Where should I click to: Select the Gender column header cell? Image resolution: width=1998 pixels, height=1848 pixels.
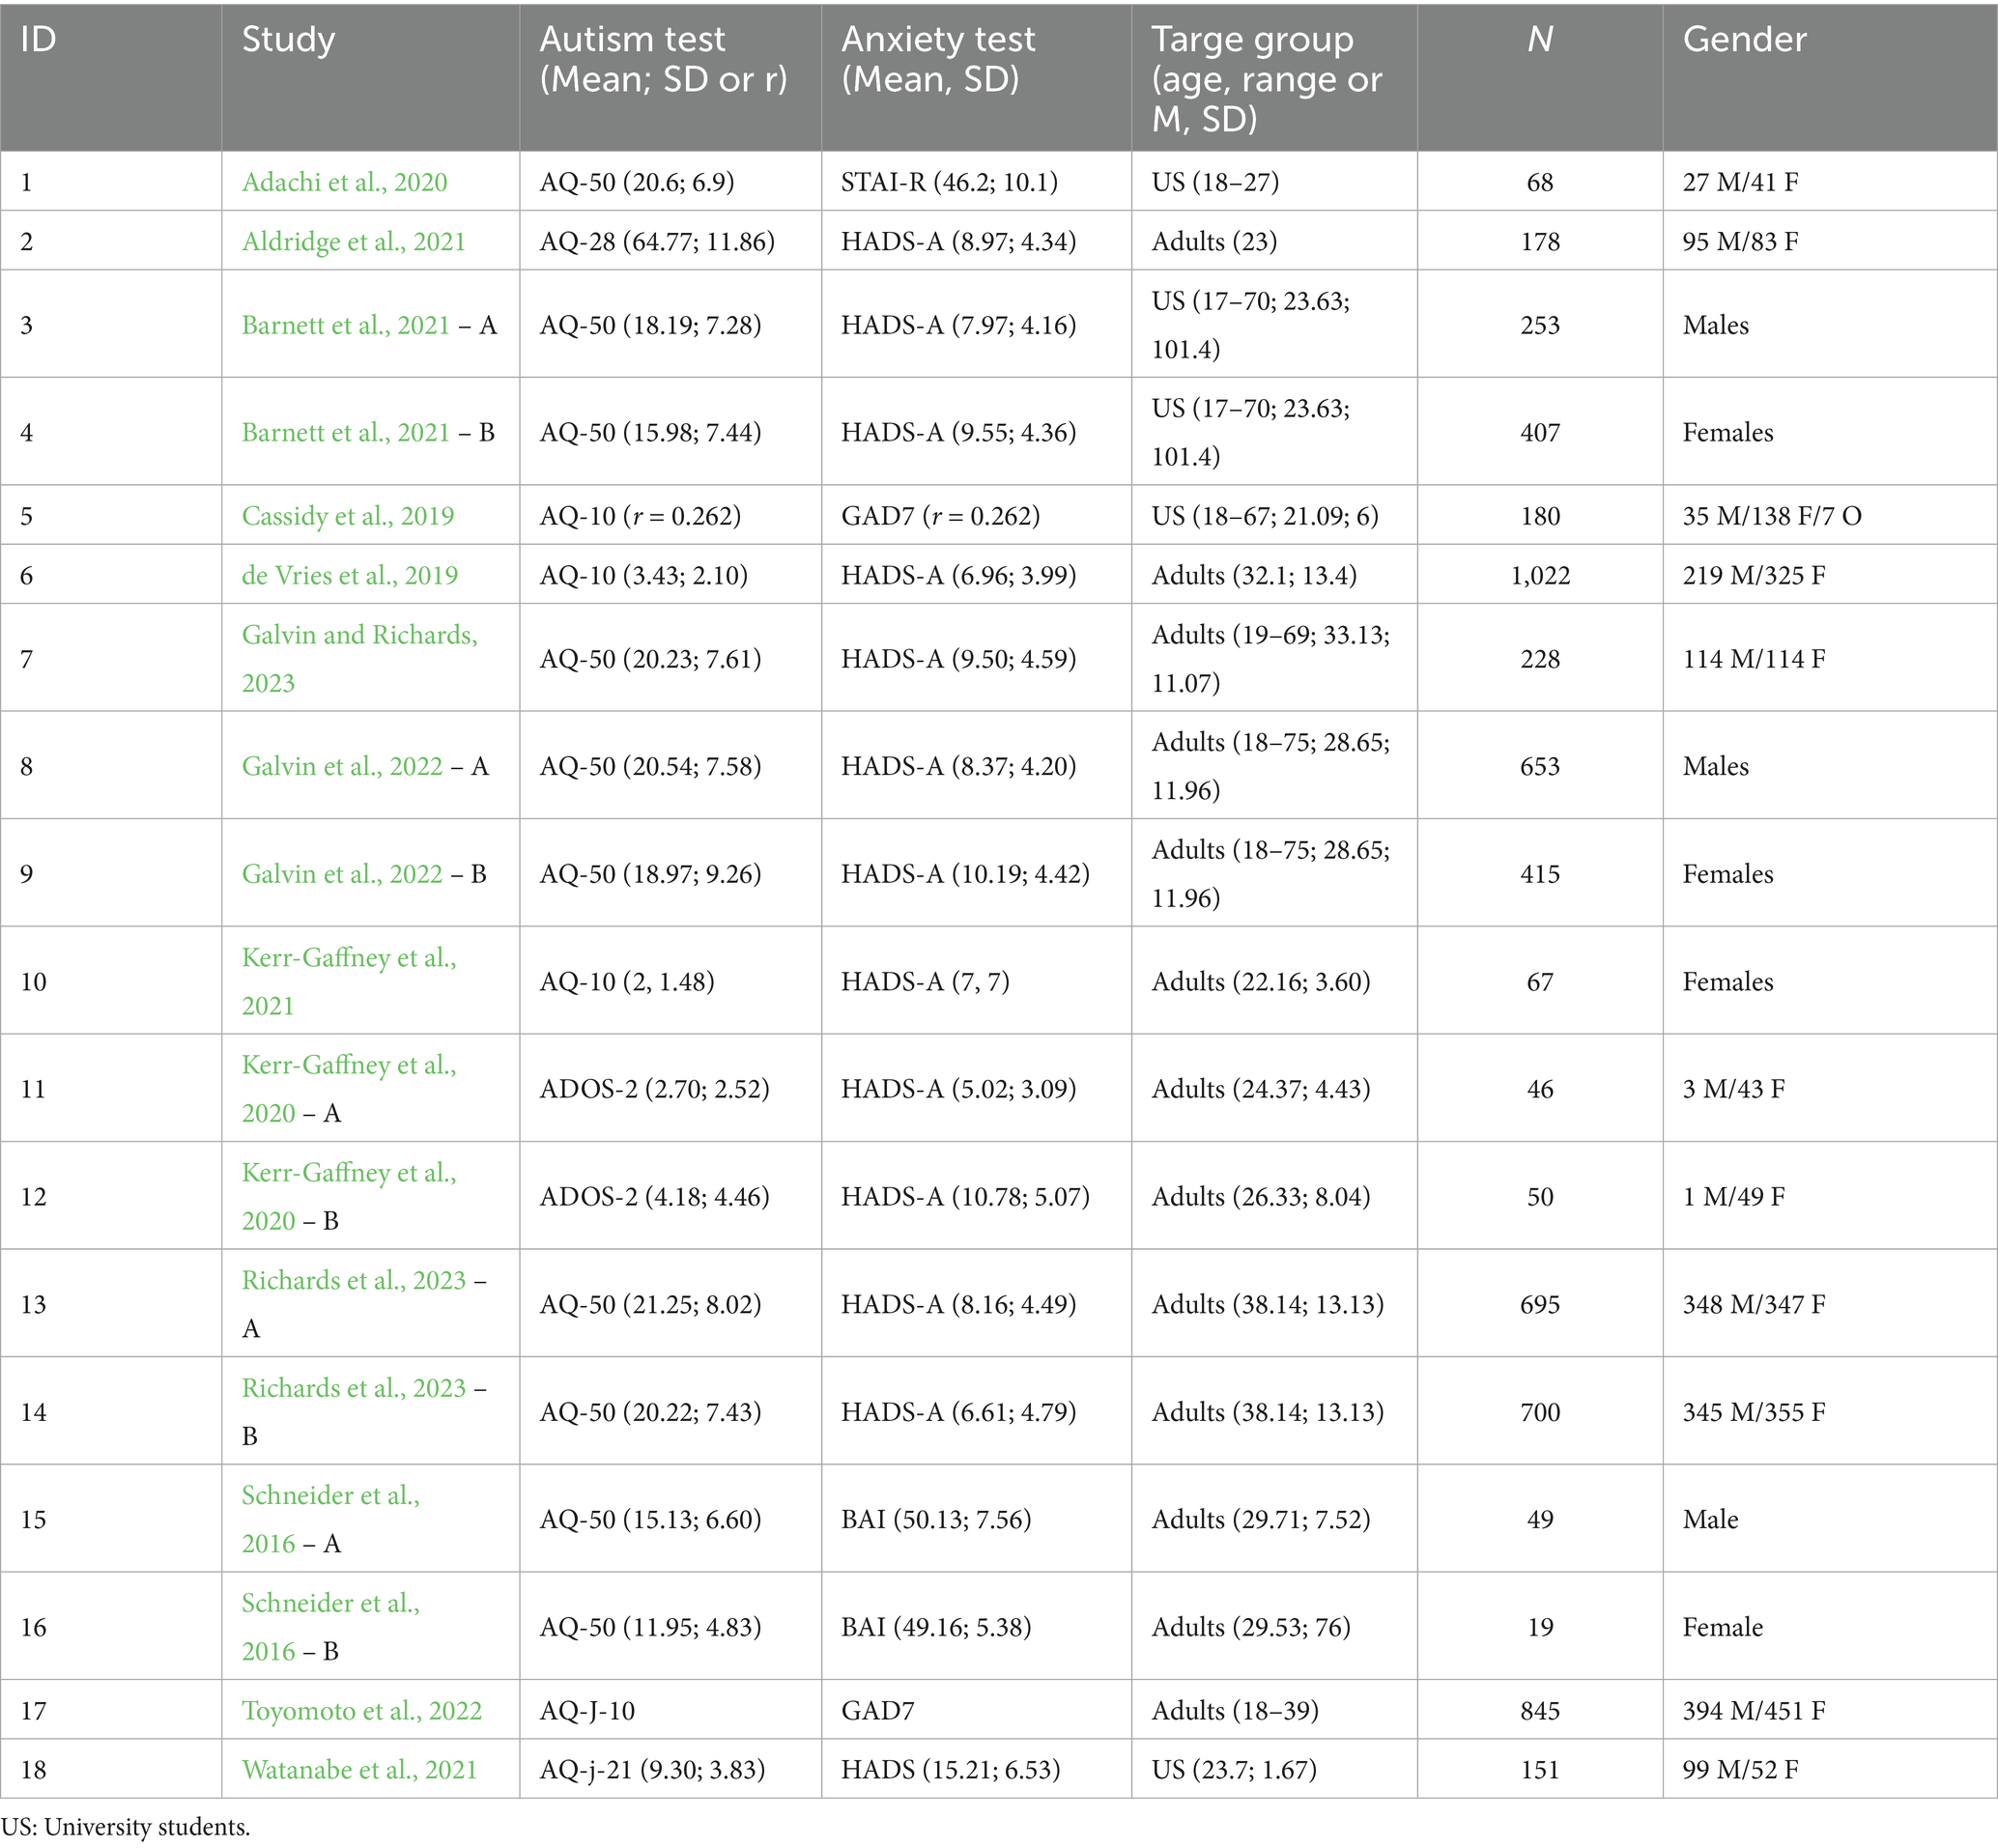(1744, 39)
